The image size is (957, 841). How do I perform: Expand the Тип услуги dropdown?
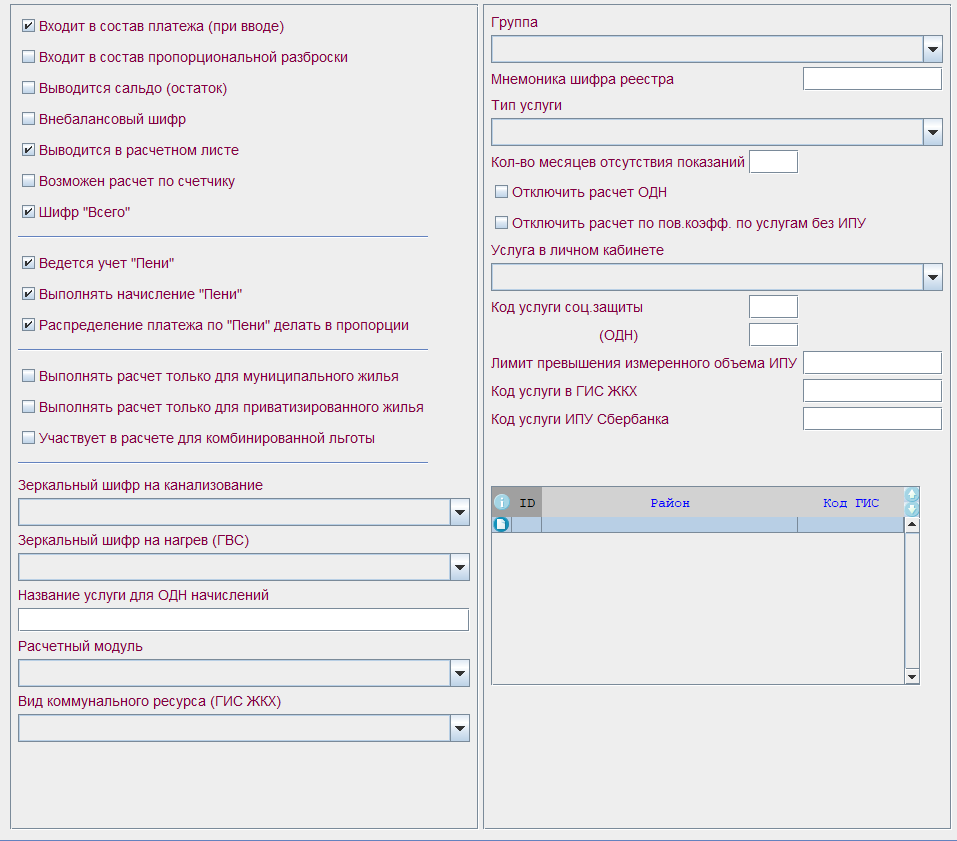[933, 132]
